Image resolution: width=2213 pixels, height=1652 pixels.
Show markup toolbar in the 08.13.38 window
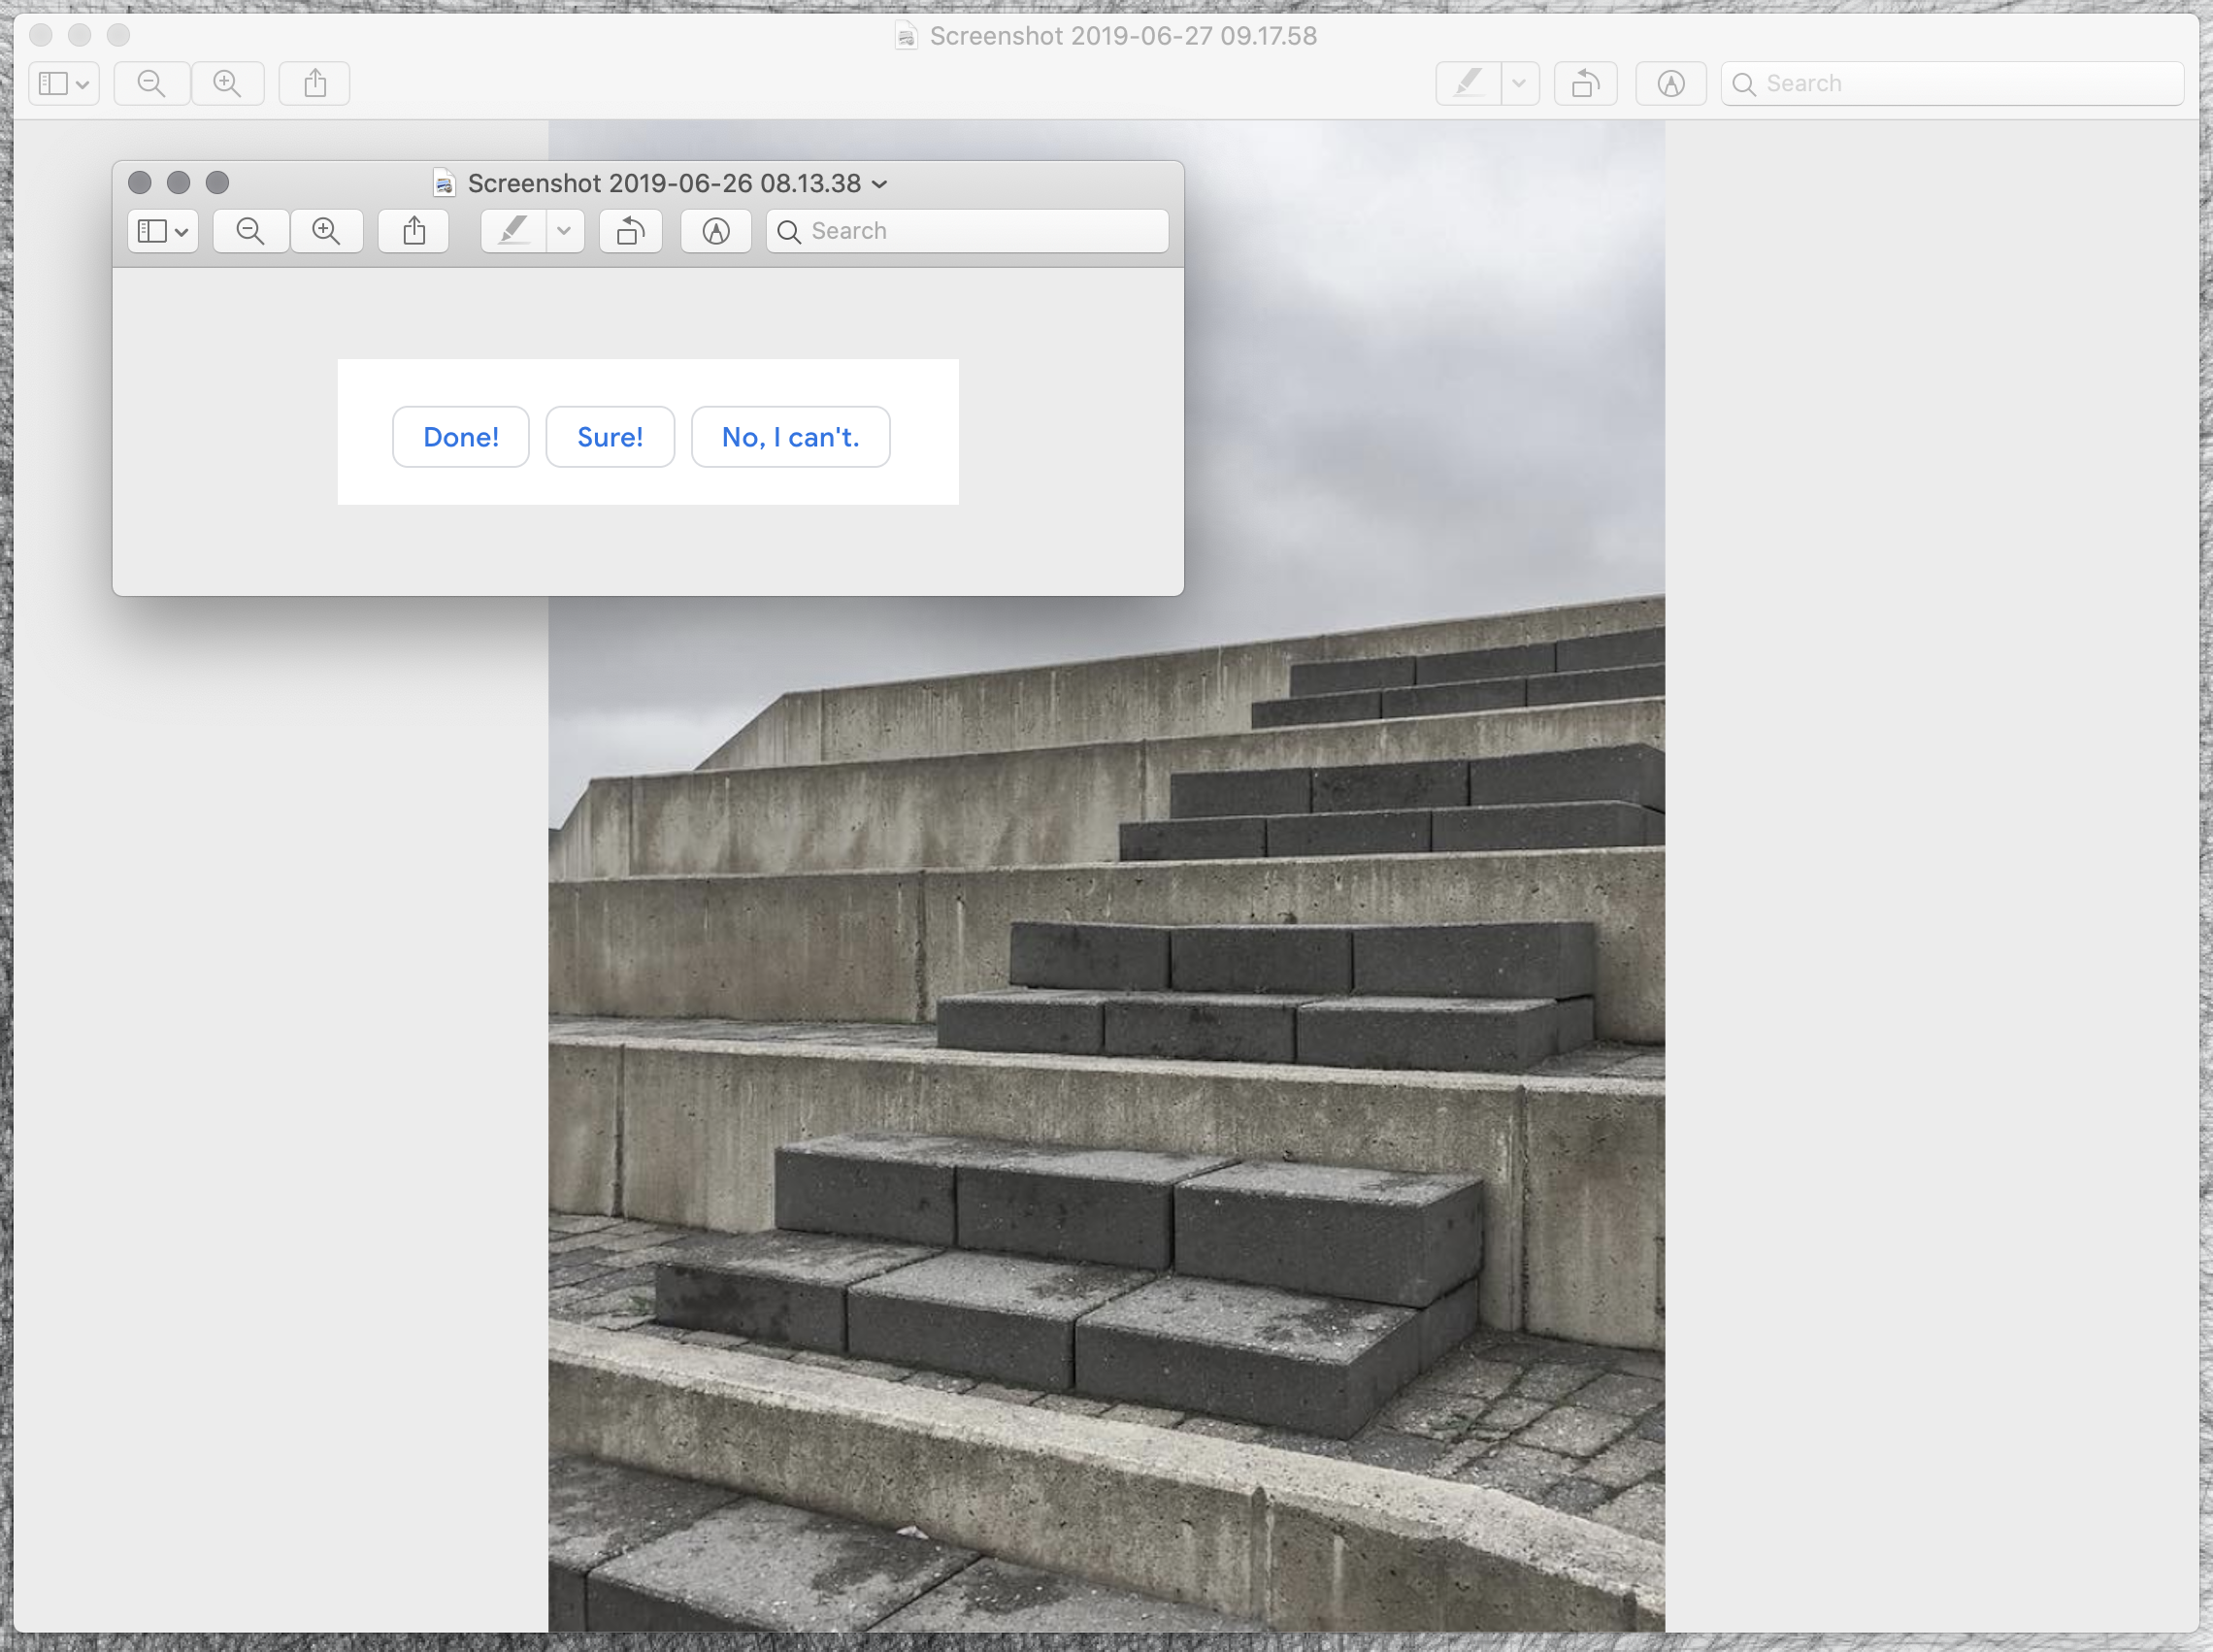pos(716,231)
